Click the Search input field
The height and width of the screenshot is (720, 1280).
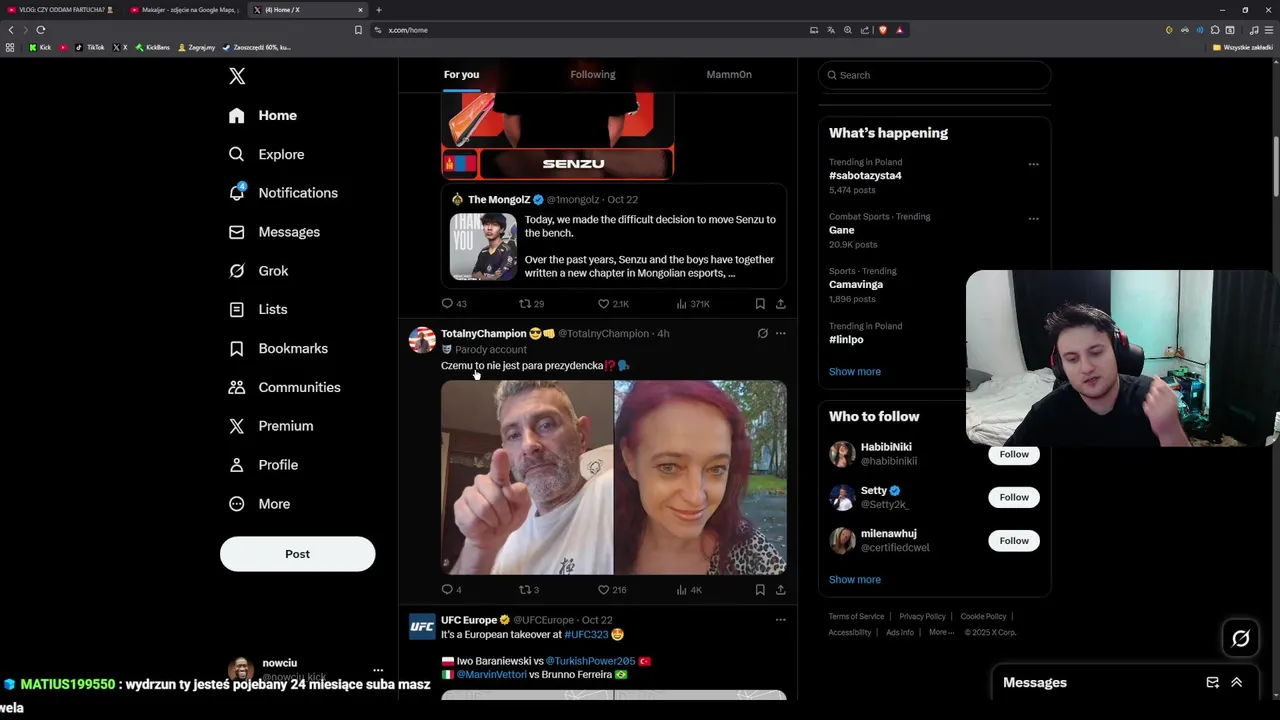934,75
